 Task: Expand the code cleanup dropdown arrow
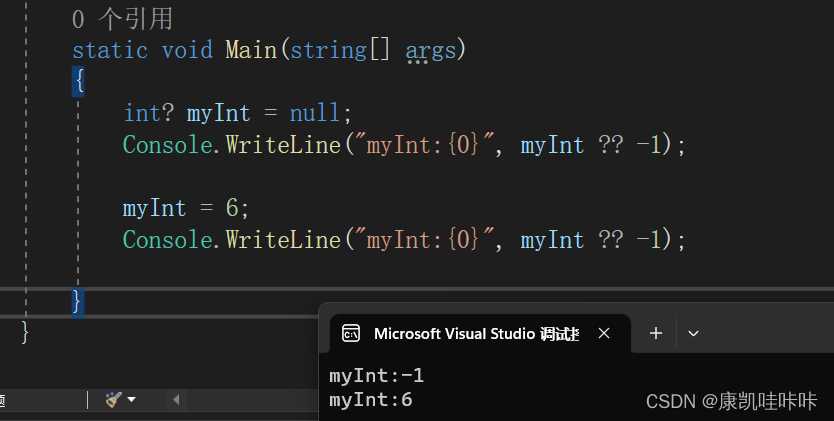point(131,400)
